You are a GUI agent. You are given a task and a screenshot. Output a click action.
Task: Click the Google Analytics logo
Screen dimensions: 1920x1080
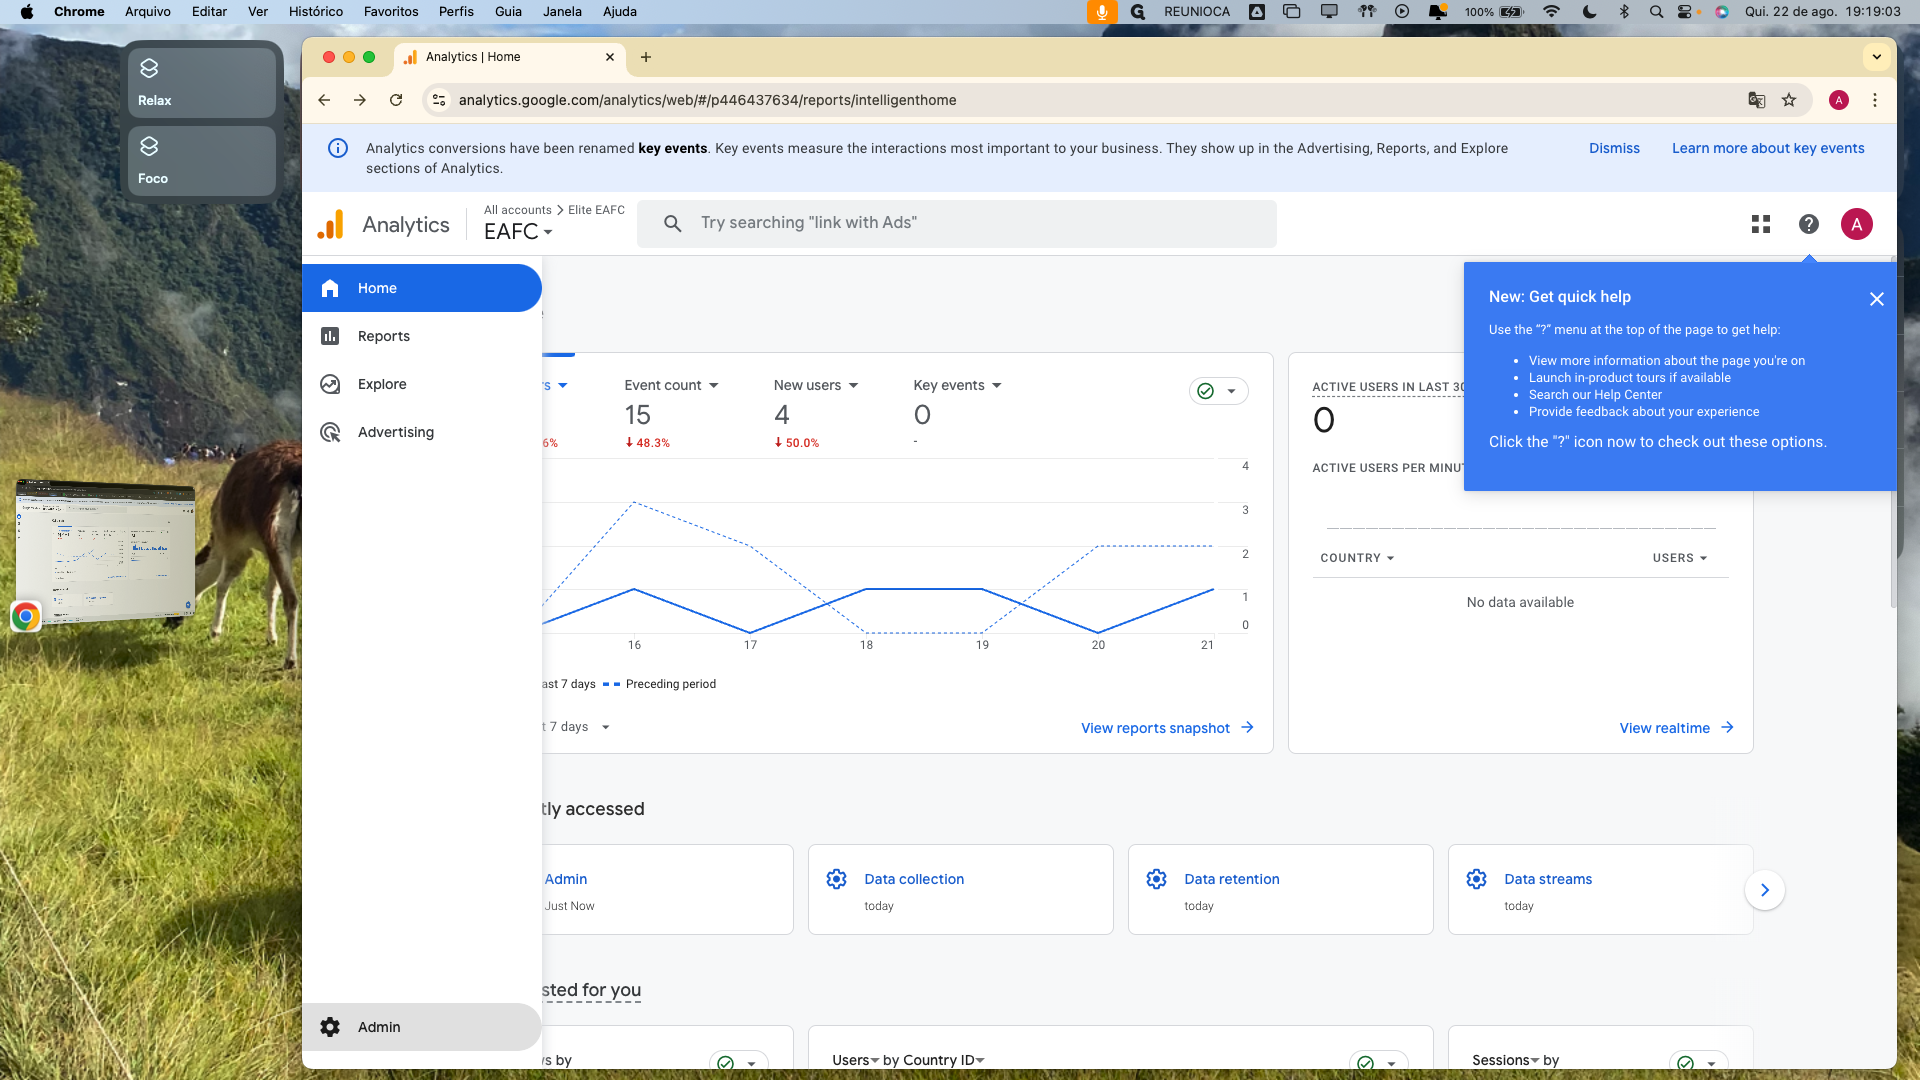pos(331,225)
